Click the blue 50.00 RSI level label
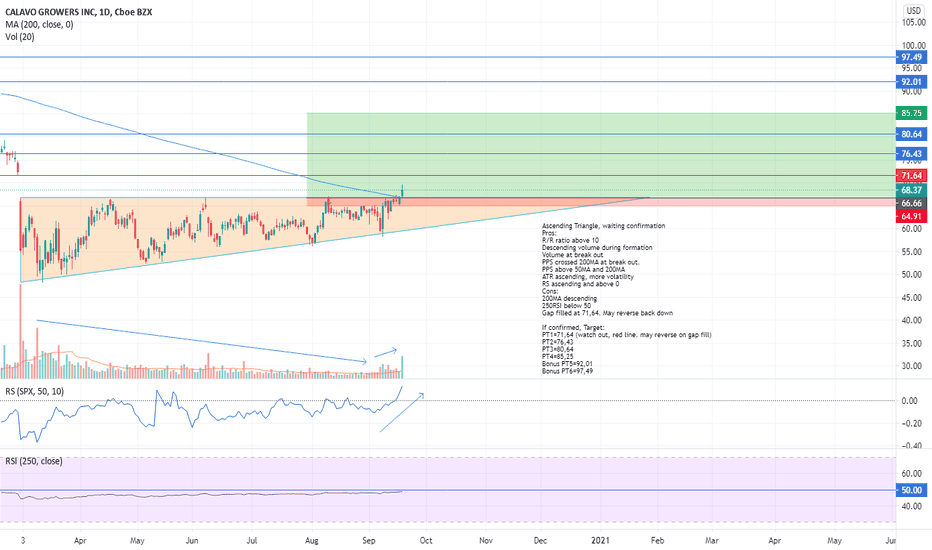 tap(911, 490)
